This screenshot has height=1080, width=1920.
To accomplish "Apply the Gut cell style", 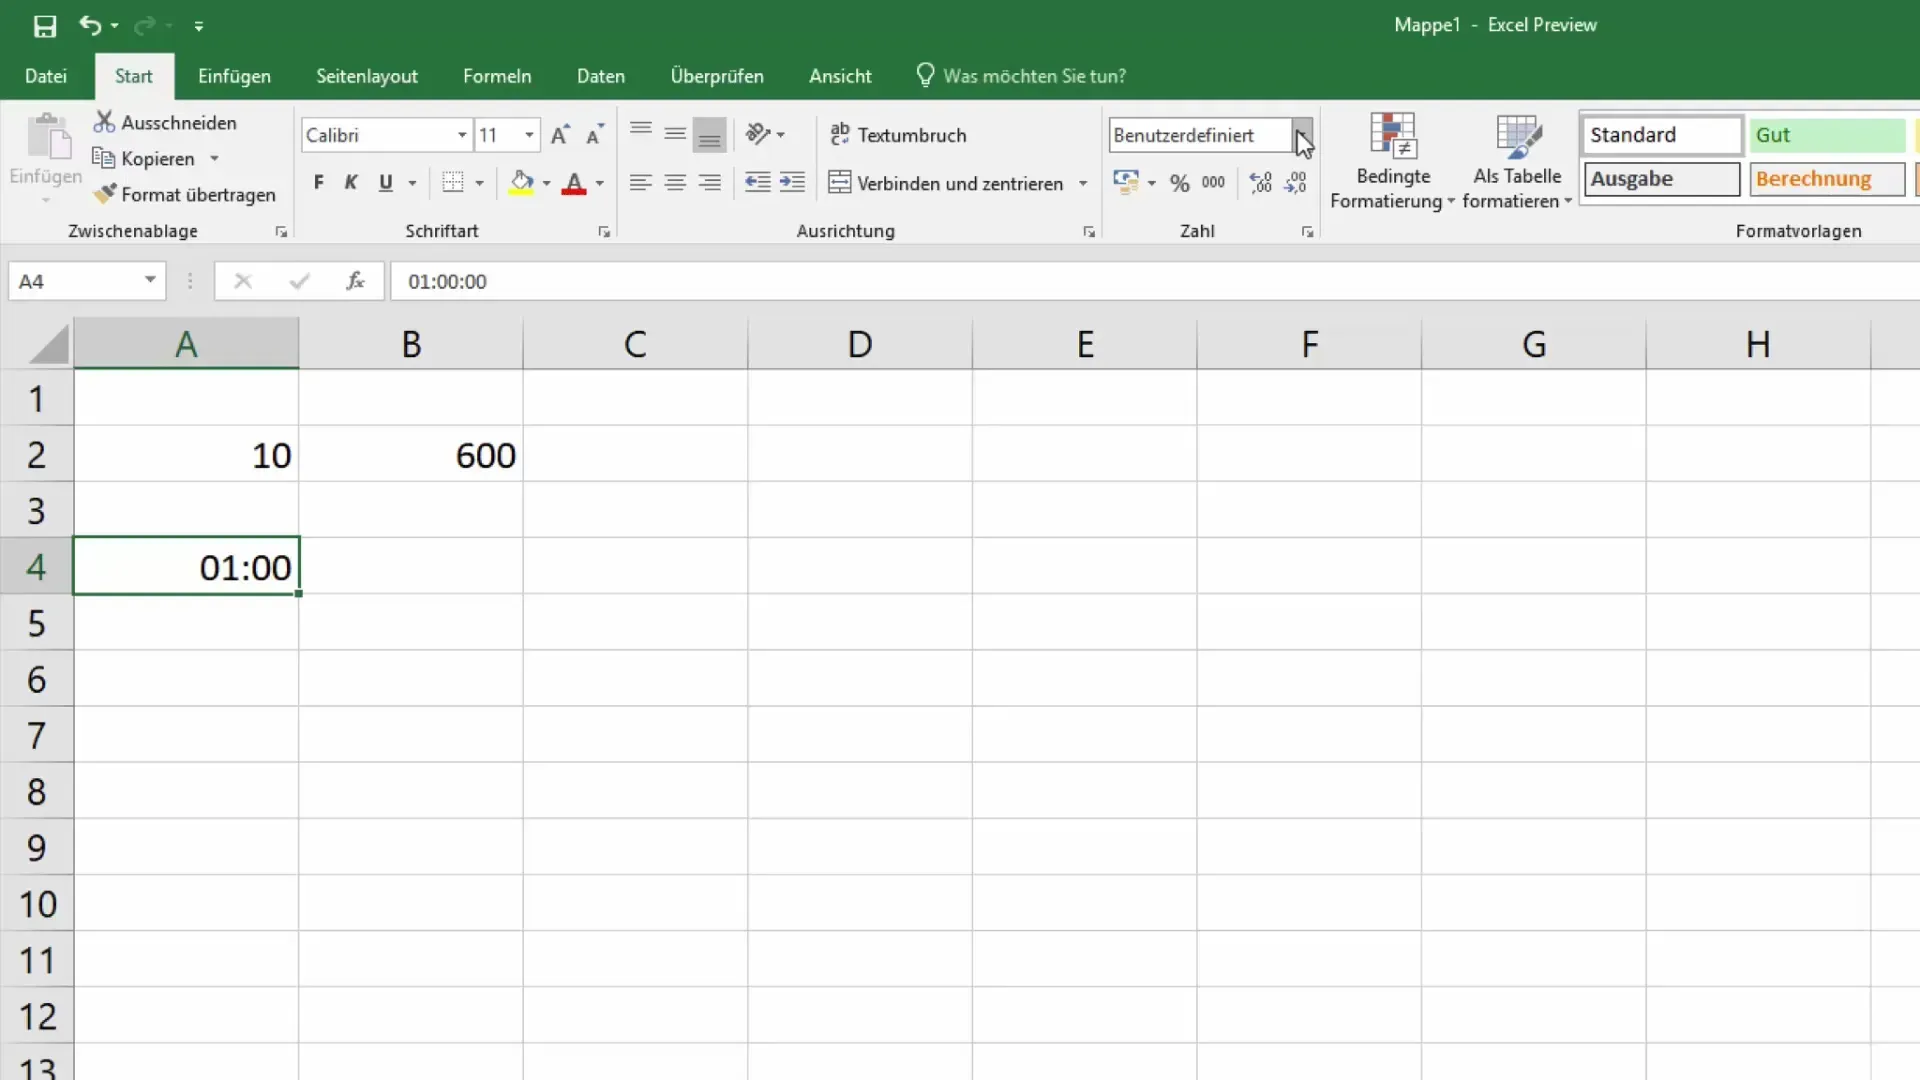I will pyautogui.click(x=1826, y=134).
